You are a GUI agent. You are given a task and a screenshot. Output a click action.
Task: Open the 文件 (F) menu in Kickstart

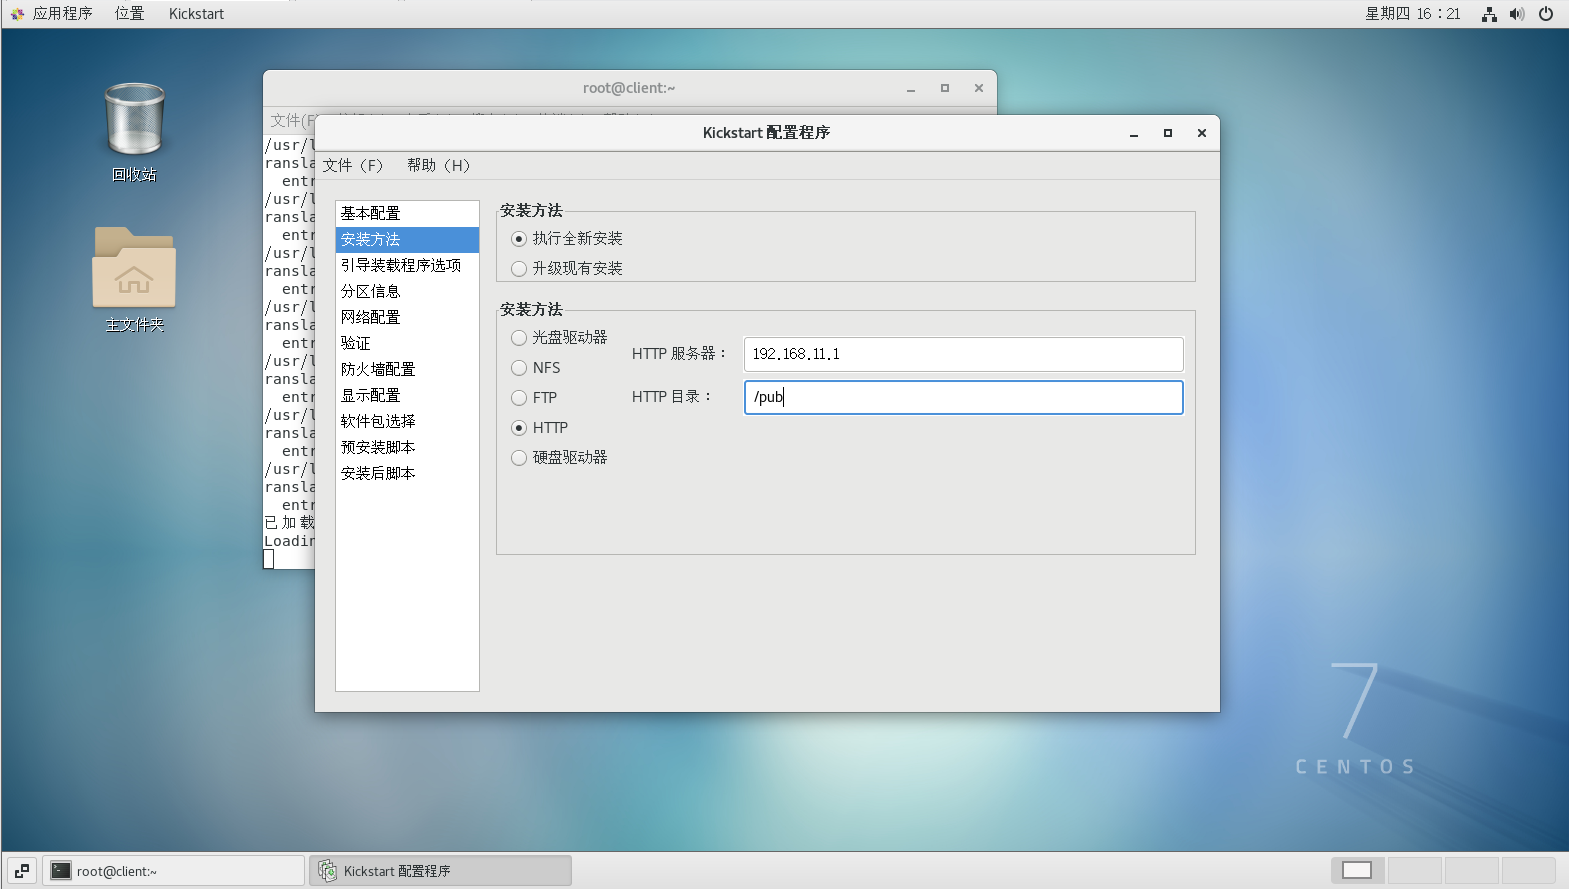(353, 165)
